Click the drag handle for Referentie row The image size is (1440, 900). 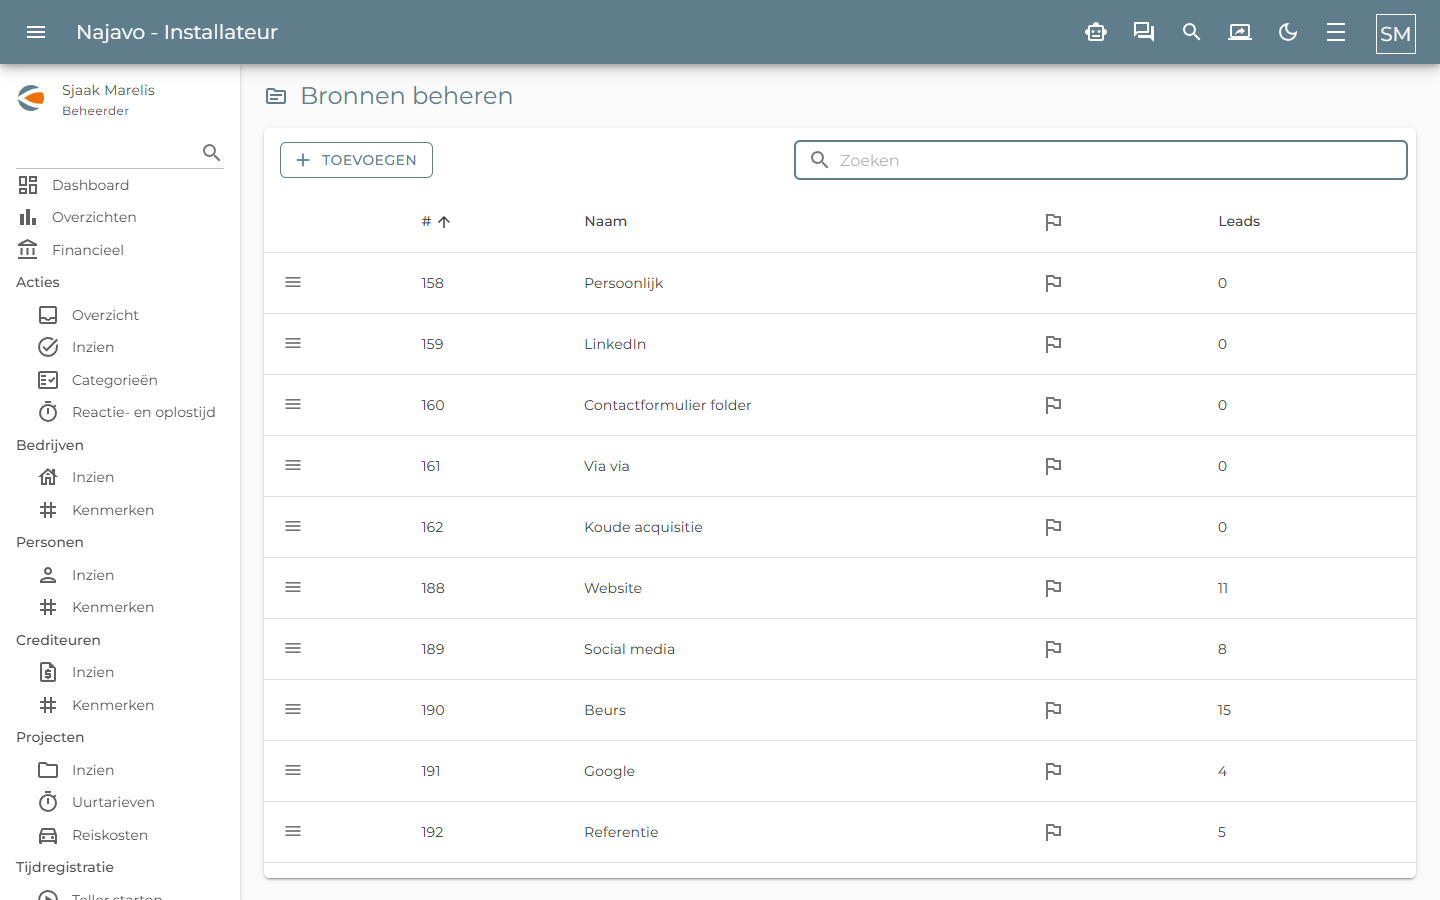[x=293, y=831]
